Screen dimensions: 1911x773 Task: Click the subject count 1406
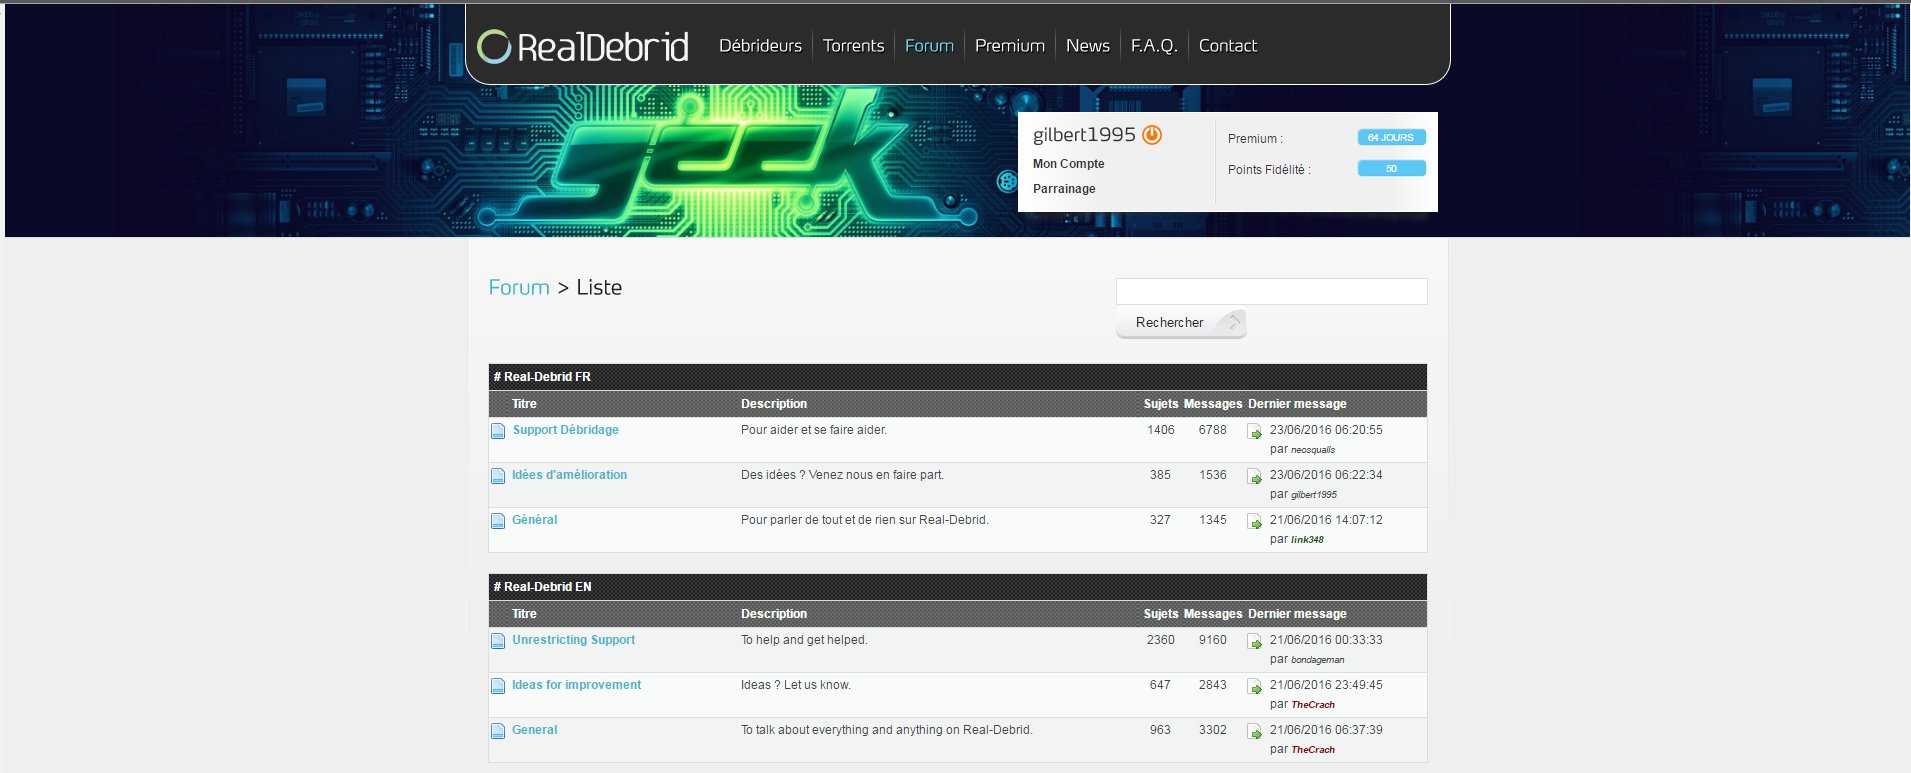1161,430
